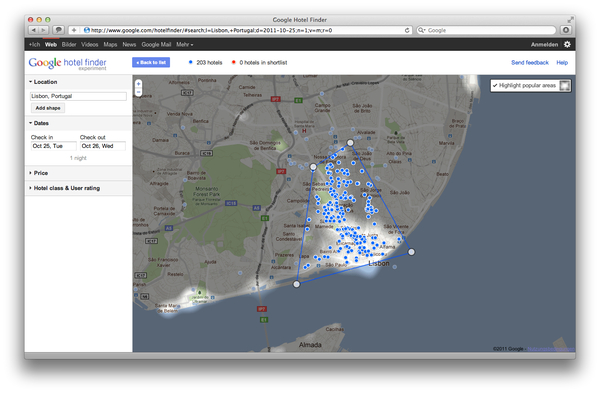Click the upper-left vertex handle near Sete Rios
The image size is (600, 393).
[x=313, y=167]
